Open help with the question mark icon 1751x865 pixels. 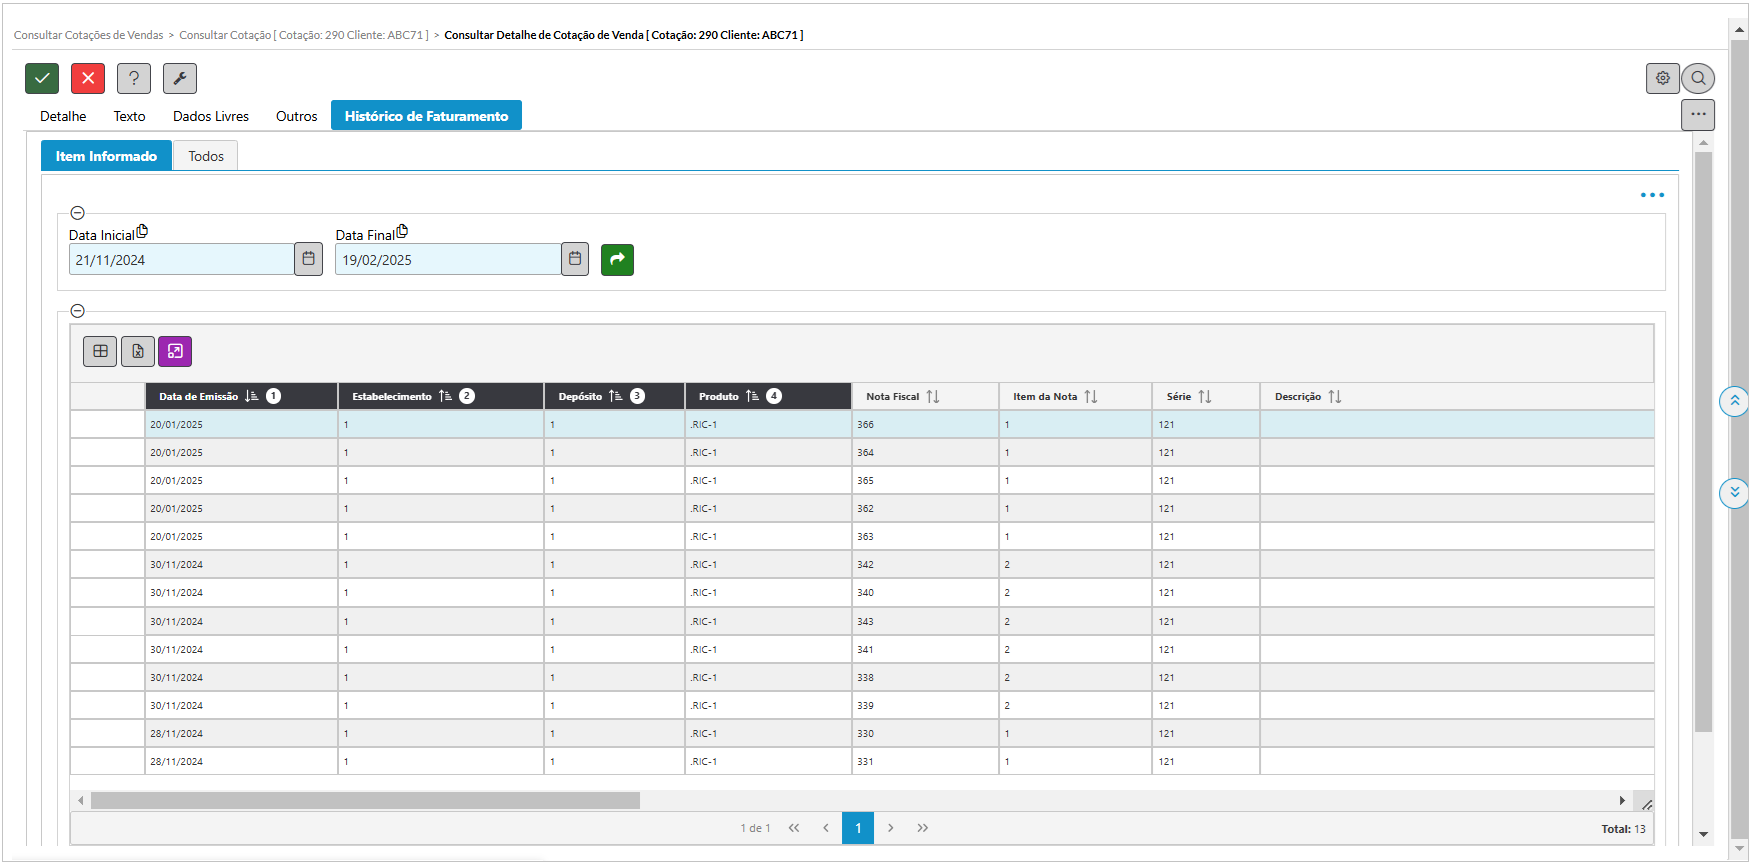tap(134, 78)
